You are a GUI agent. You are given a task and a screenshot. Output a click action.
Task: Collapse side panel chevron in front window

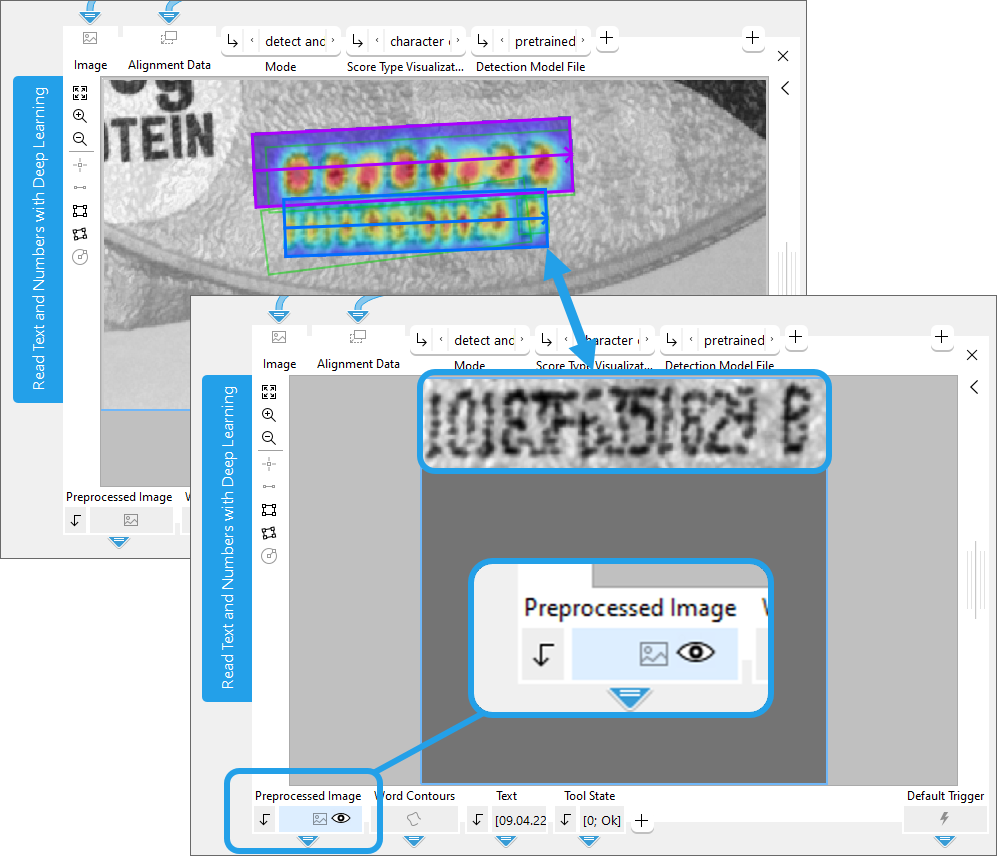click(974, 387)
